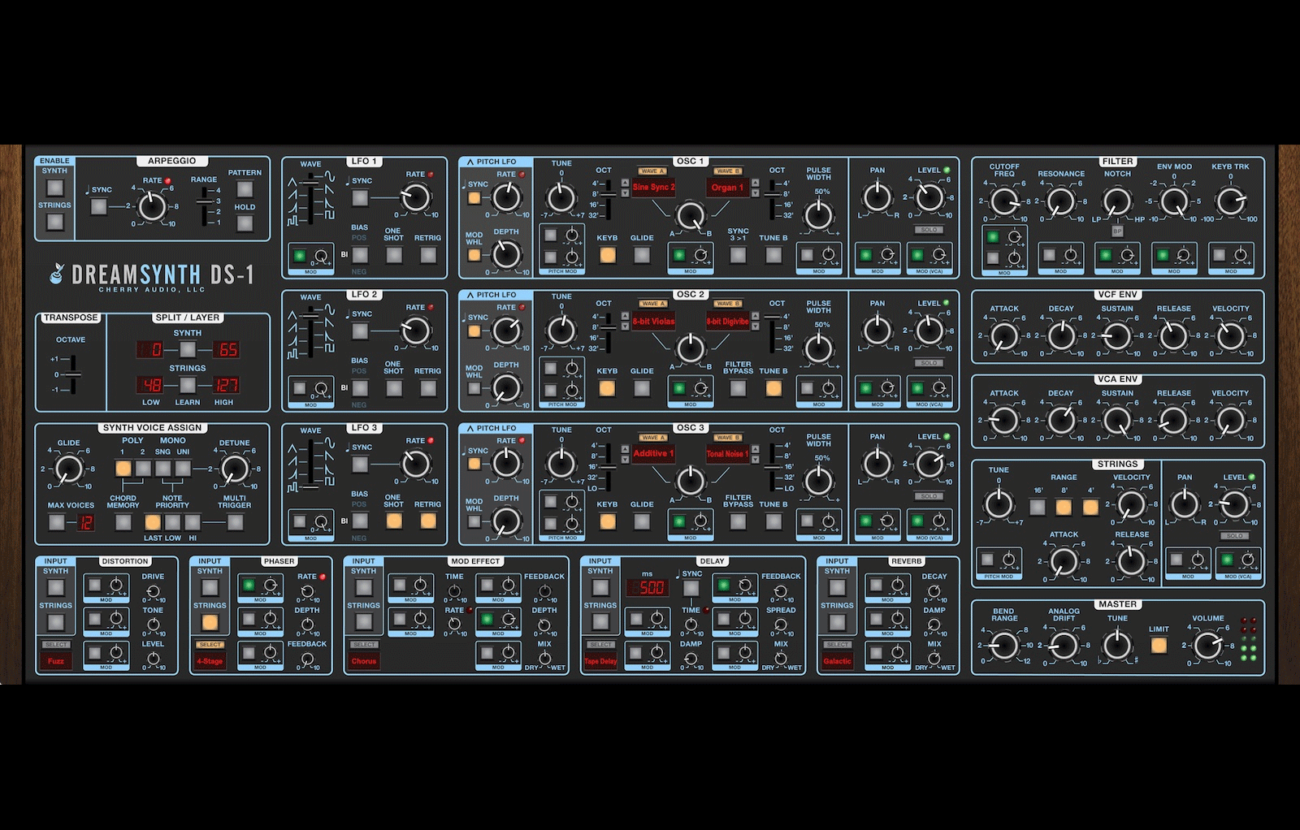Click Arpeggio Pattern button

pyautogui.click(x=245, y=188)
